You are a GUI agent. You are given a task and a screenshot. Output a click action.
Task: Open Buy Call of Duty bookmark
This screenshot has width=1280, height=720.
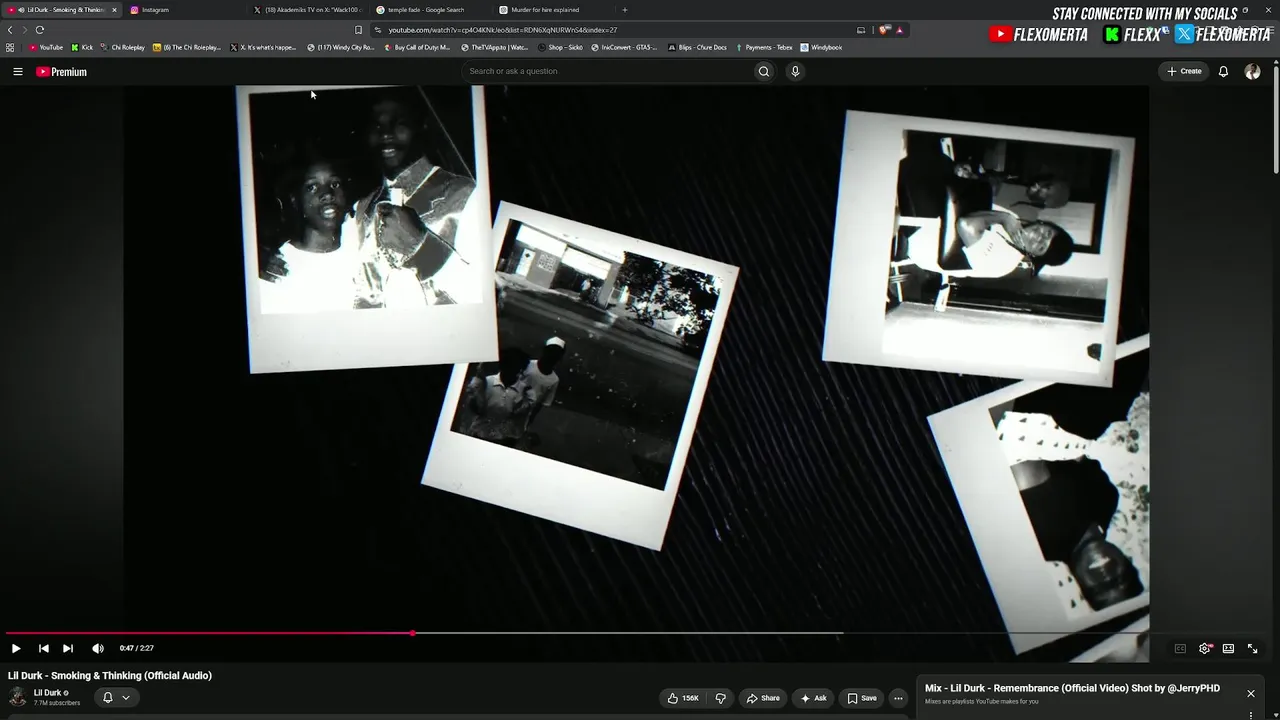[x=417, y=47]
